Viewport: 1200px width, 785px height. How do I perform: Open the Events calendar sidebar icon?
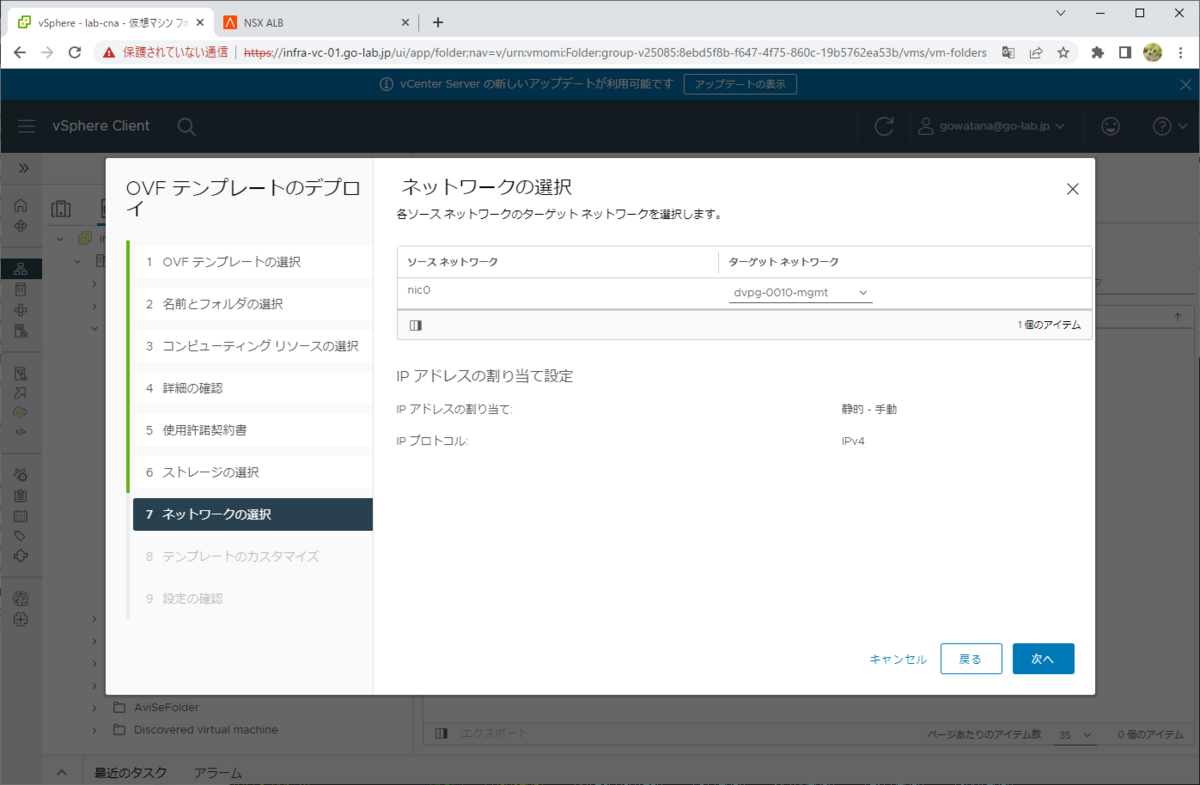pos(21,516)
